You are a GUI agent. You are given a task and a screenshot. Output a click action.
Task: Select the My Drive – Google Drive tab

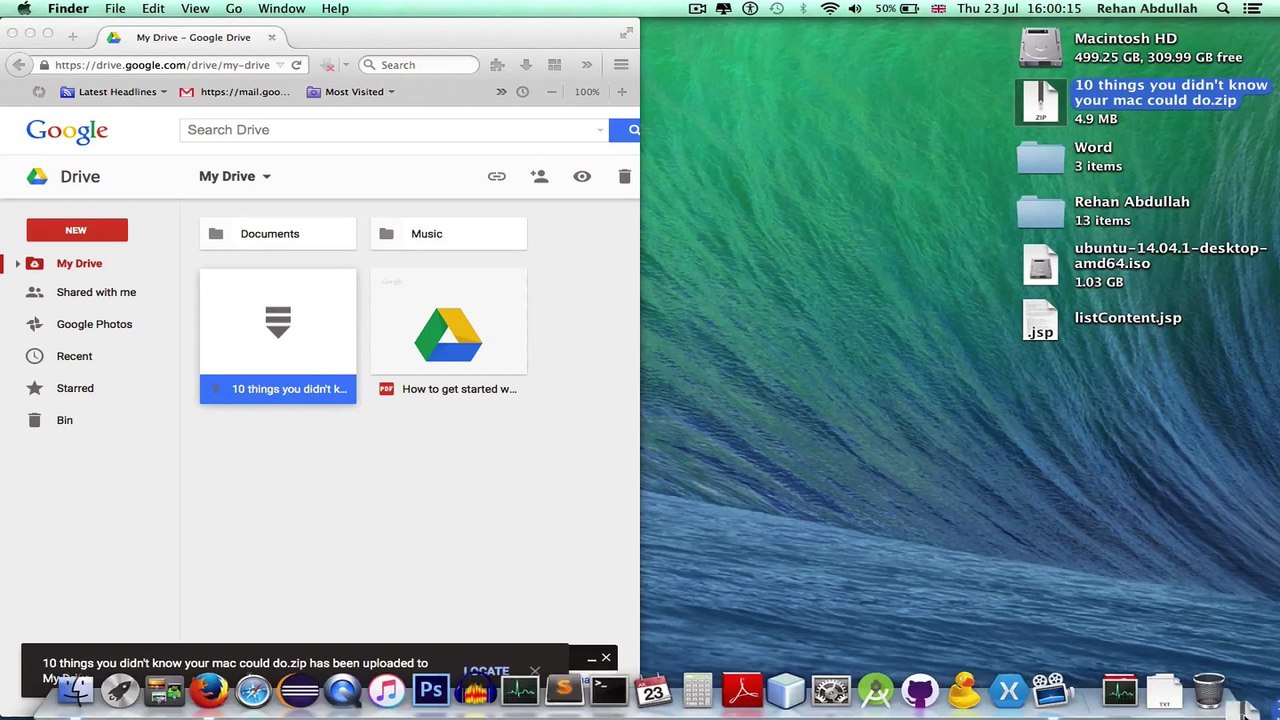click(192, 37)
